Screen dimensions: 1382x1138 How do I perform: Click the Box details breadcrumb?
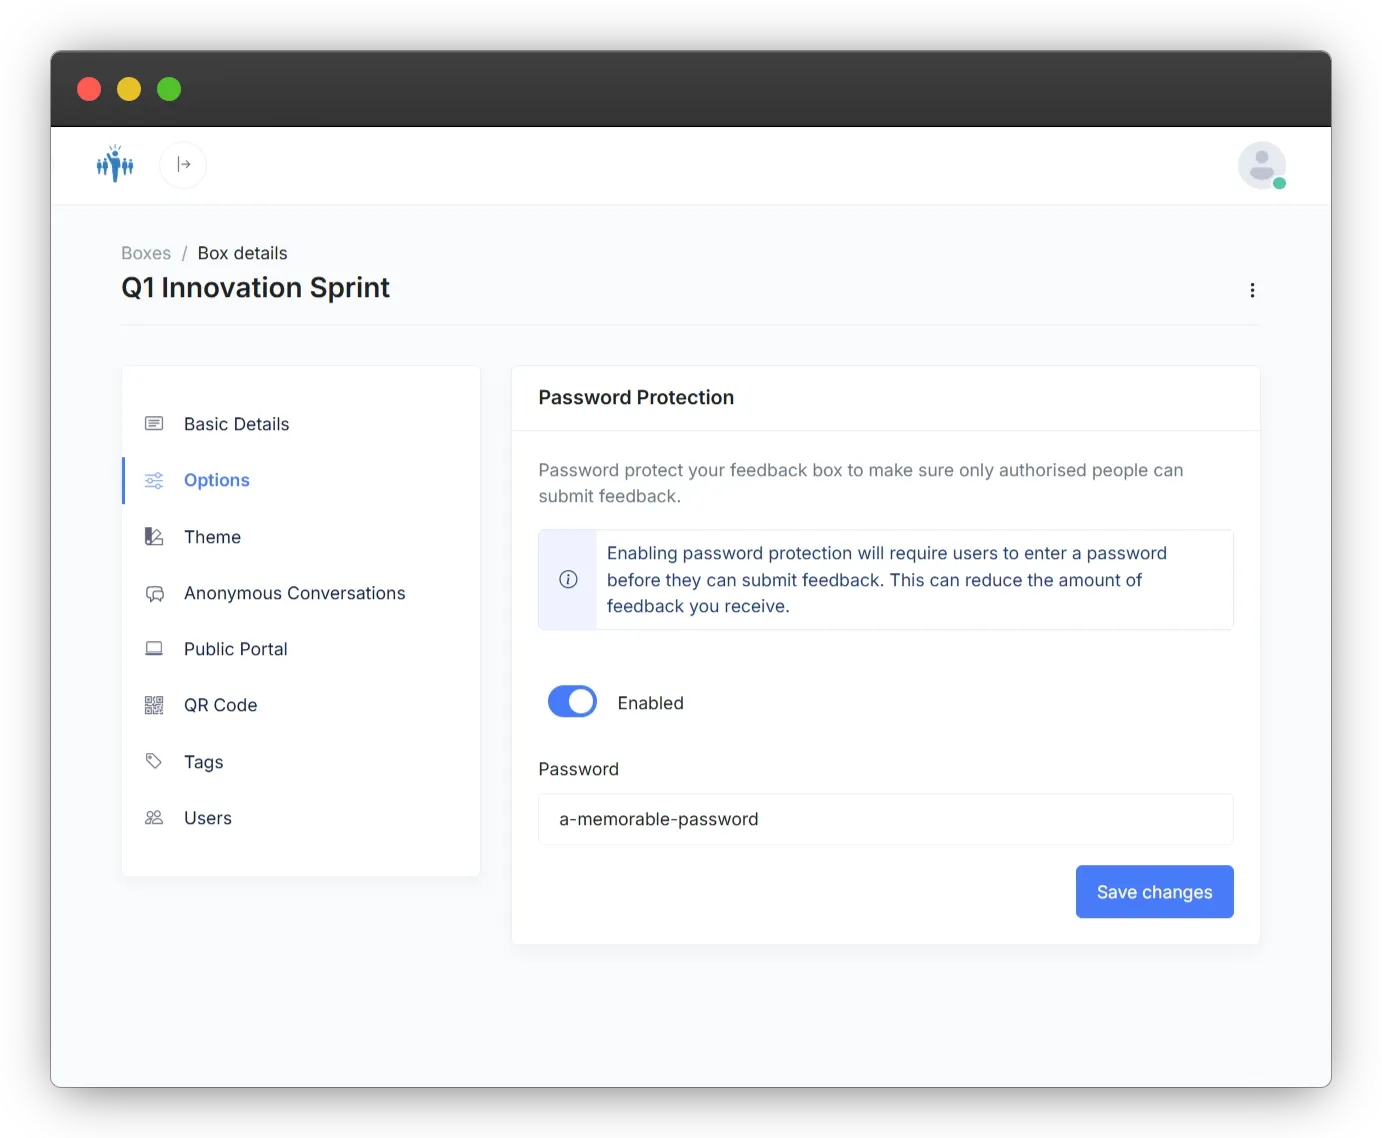[242, 253]
